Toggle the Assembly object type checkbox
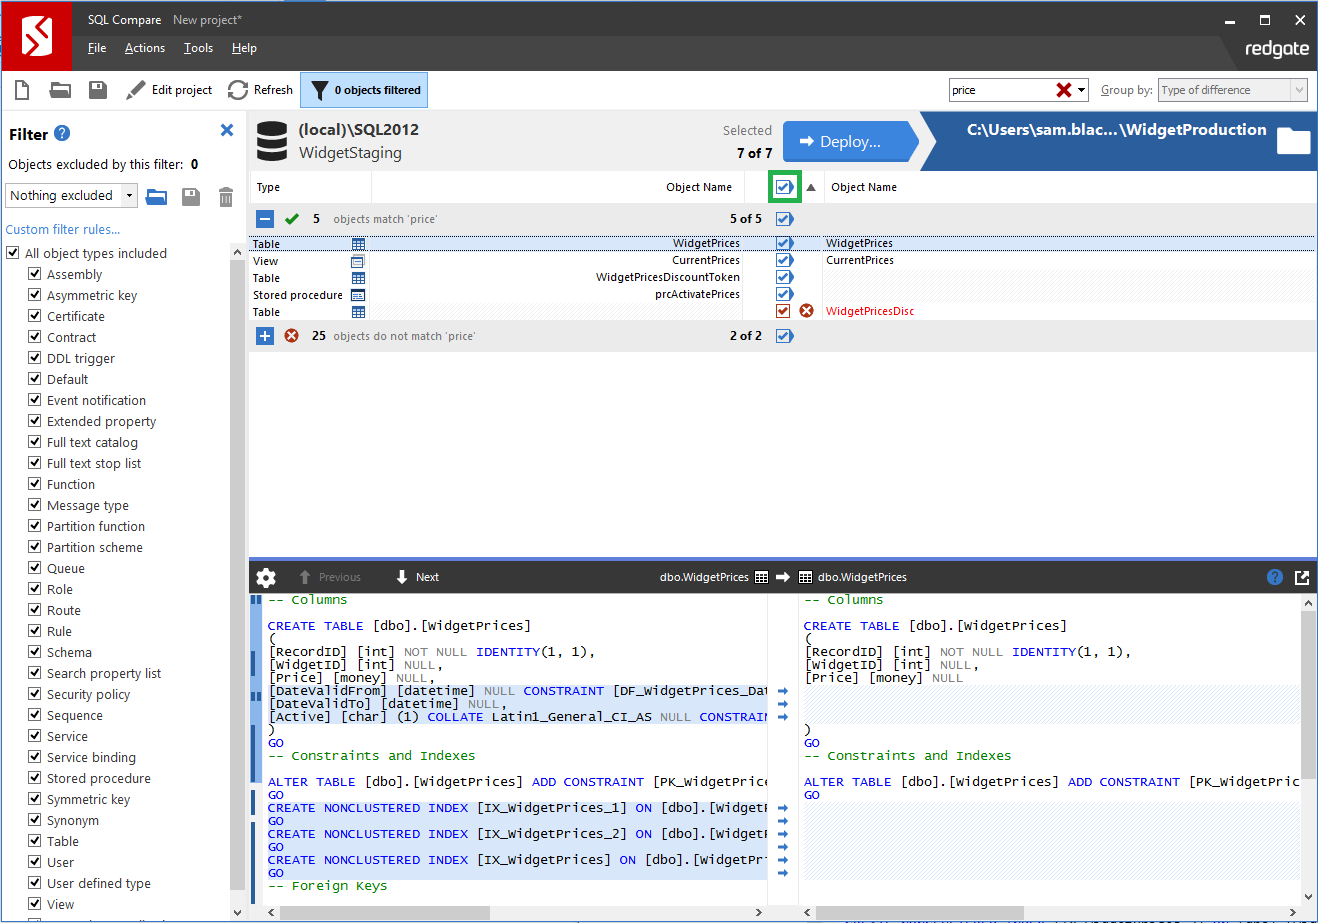 click(35, 274)
